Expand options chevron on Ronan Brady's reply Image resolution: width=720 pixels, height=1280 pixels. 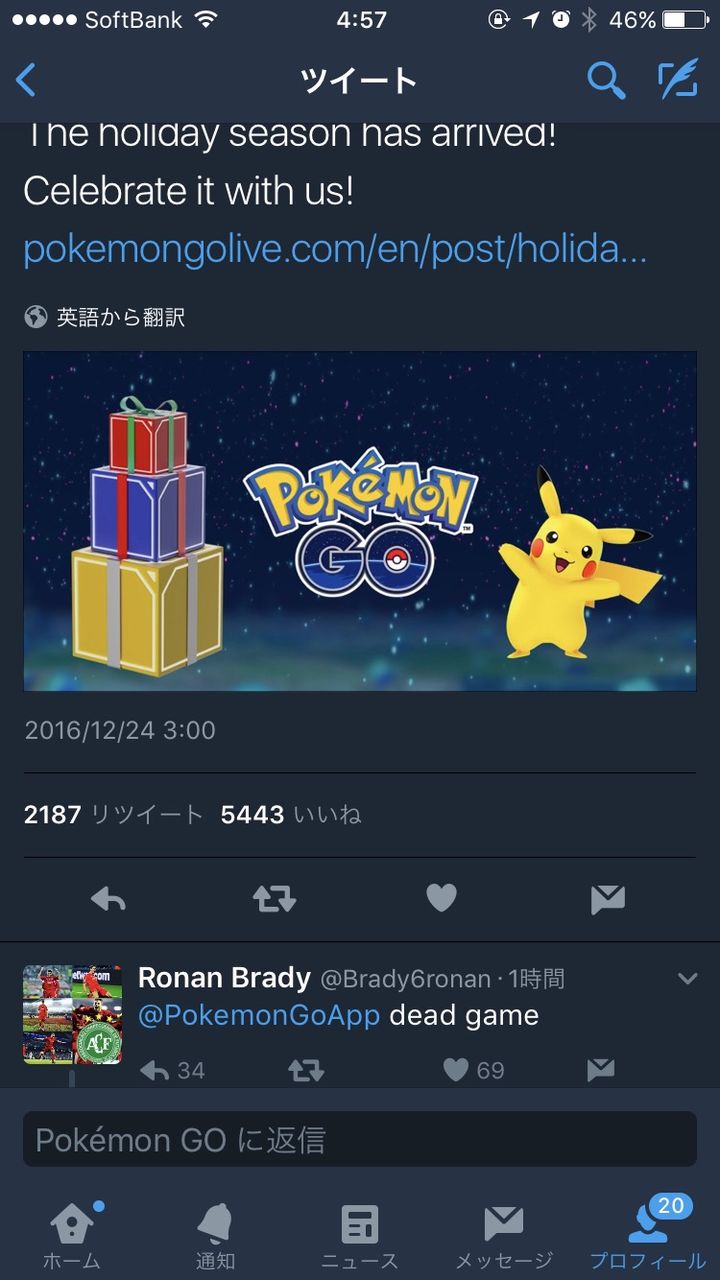pos(687,978)
